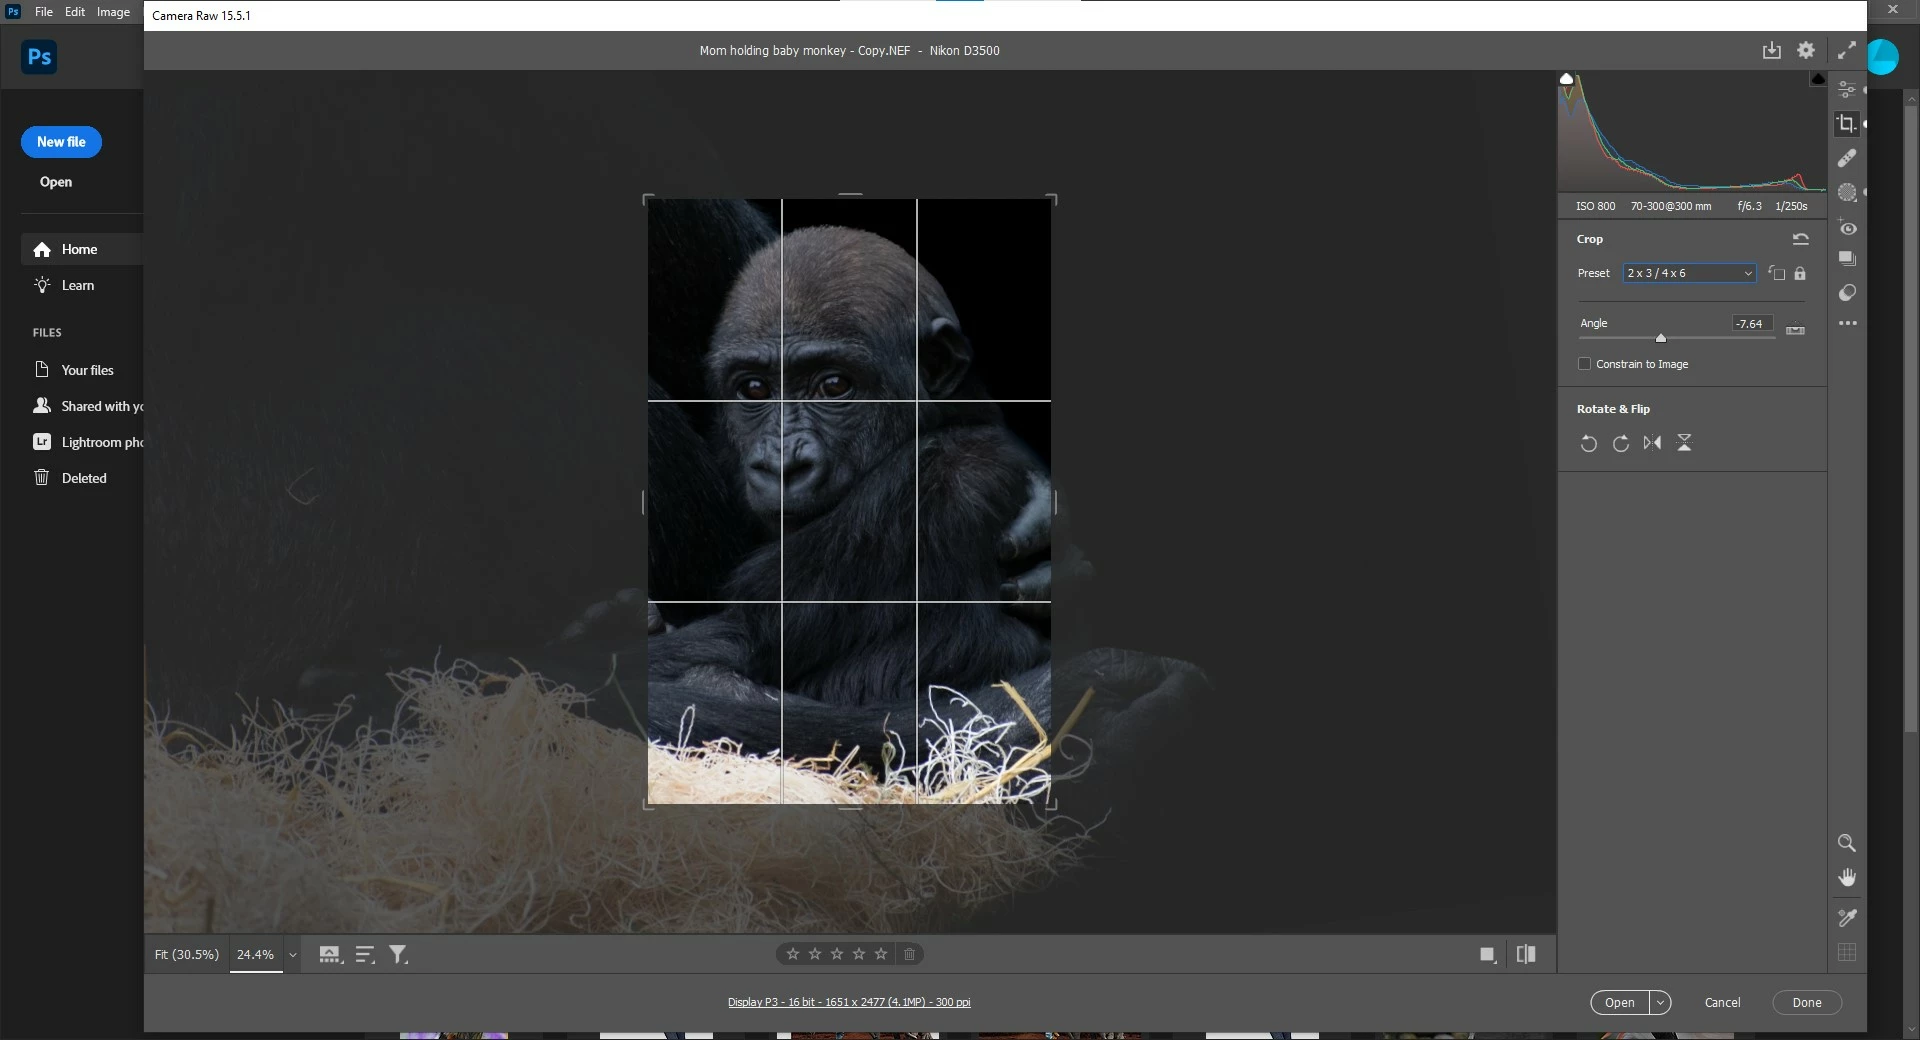Viewport: 1920px width, 1040px height.
Task: Enable Constrain to Image checkbox
Action: [x=1584, y=364]
